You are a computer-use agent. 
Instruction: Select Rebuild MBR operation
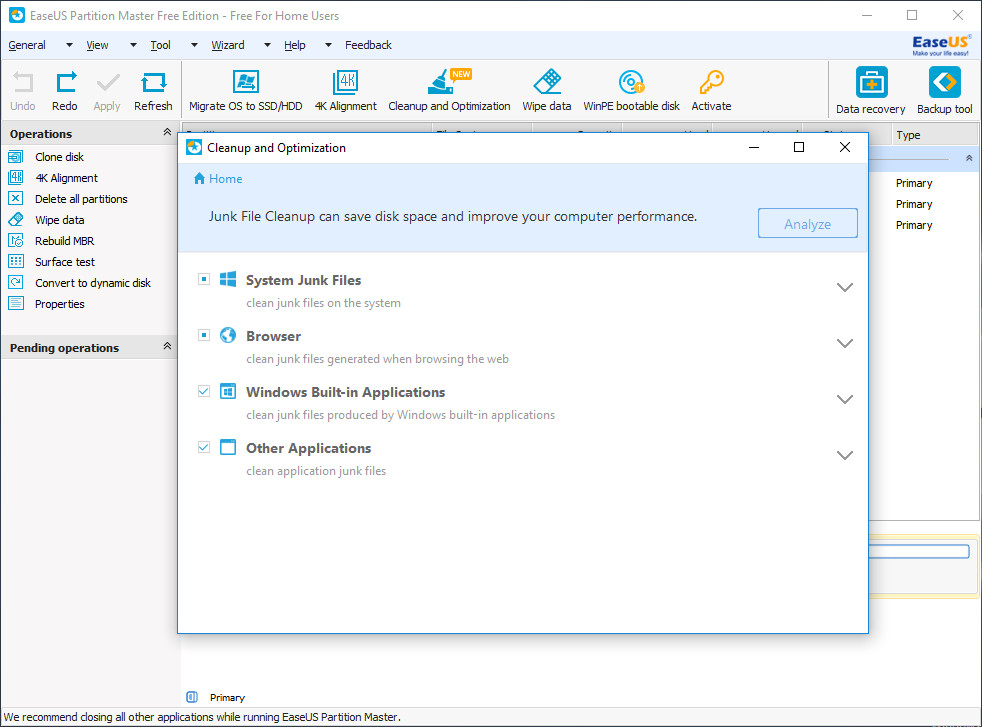pyautogui.click(x=65, y=241)
